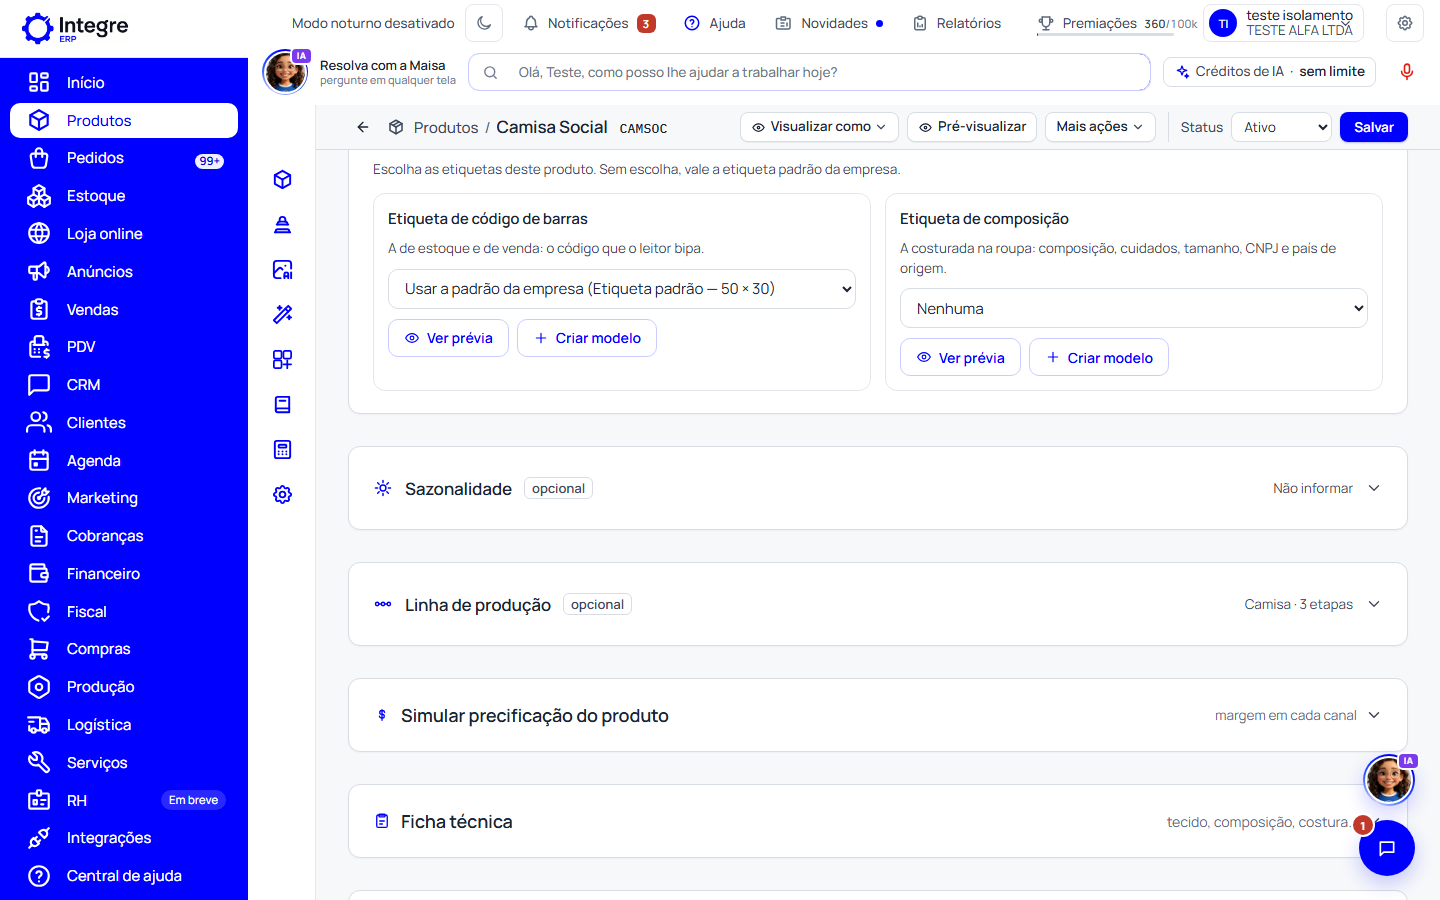Open Notificações bell icon
This screenshot has height=900, width=1440.
531,23
